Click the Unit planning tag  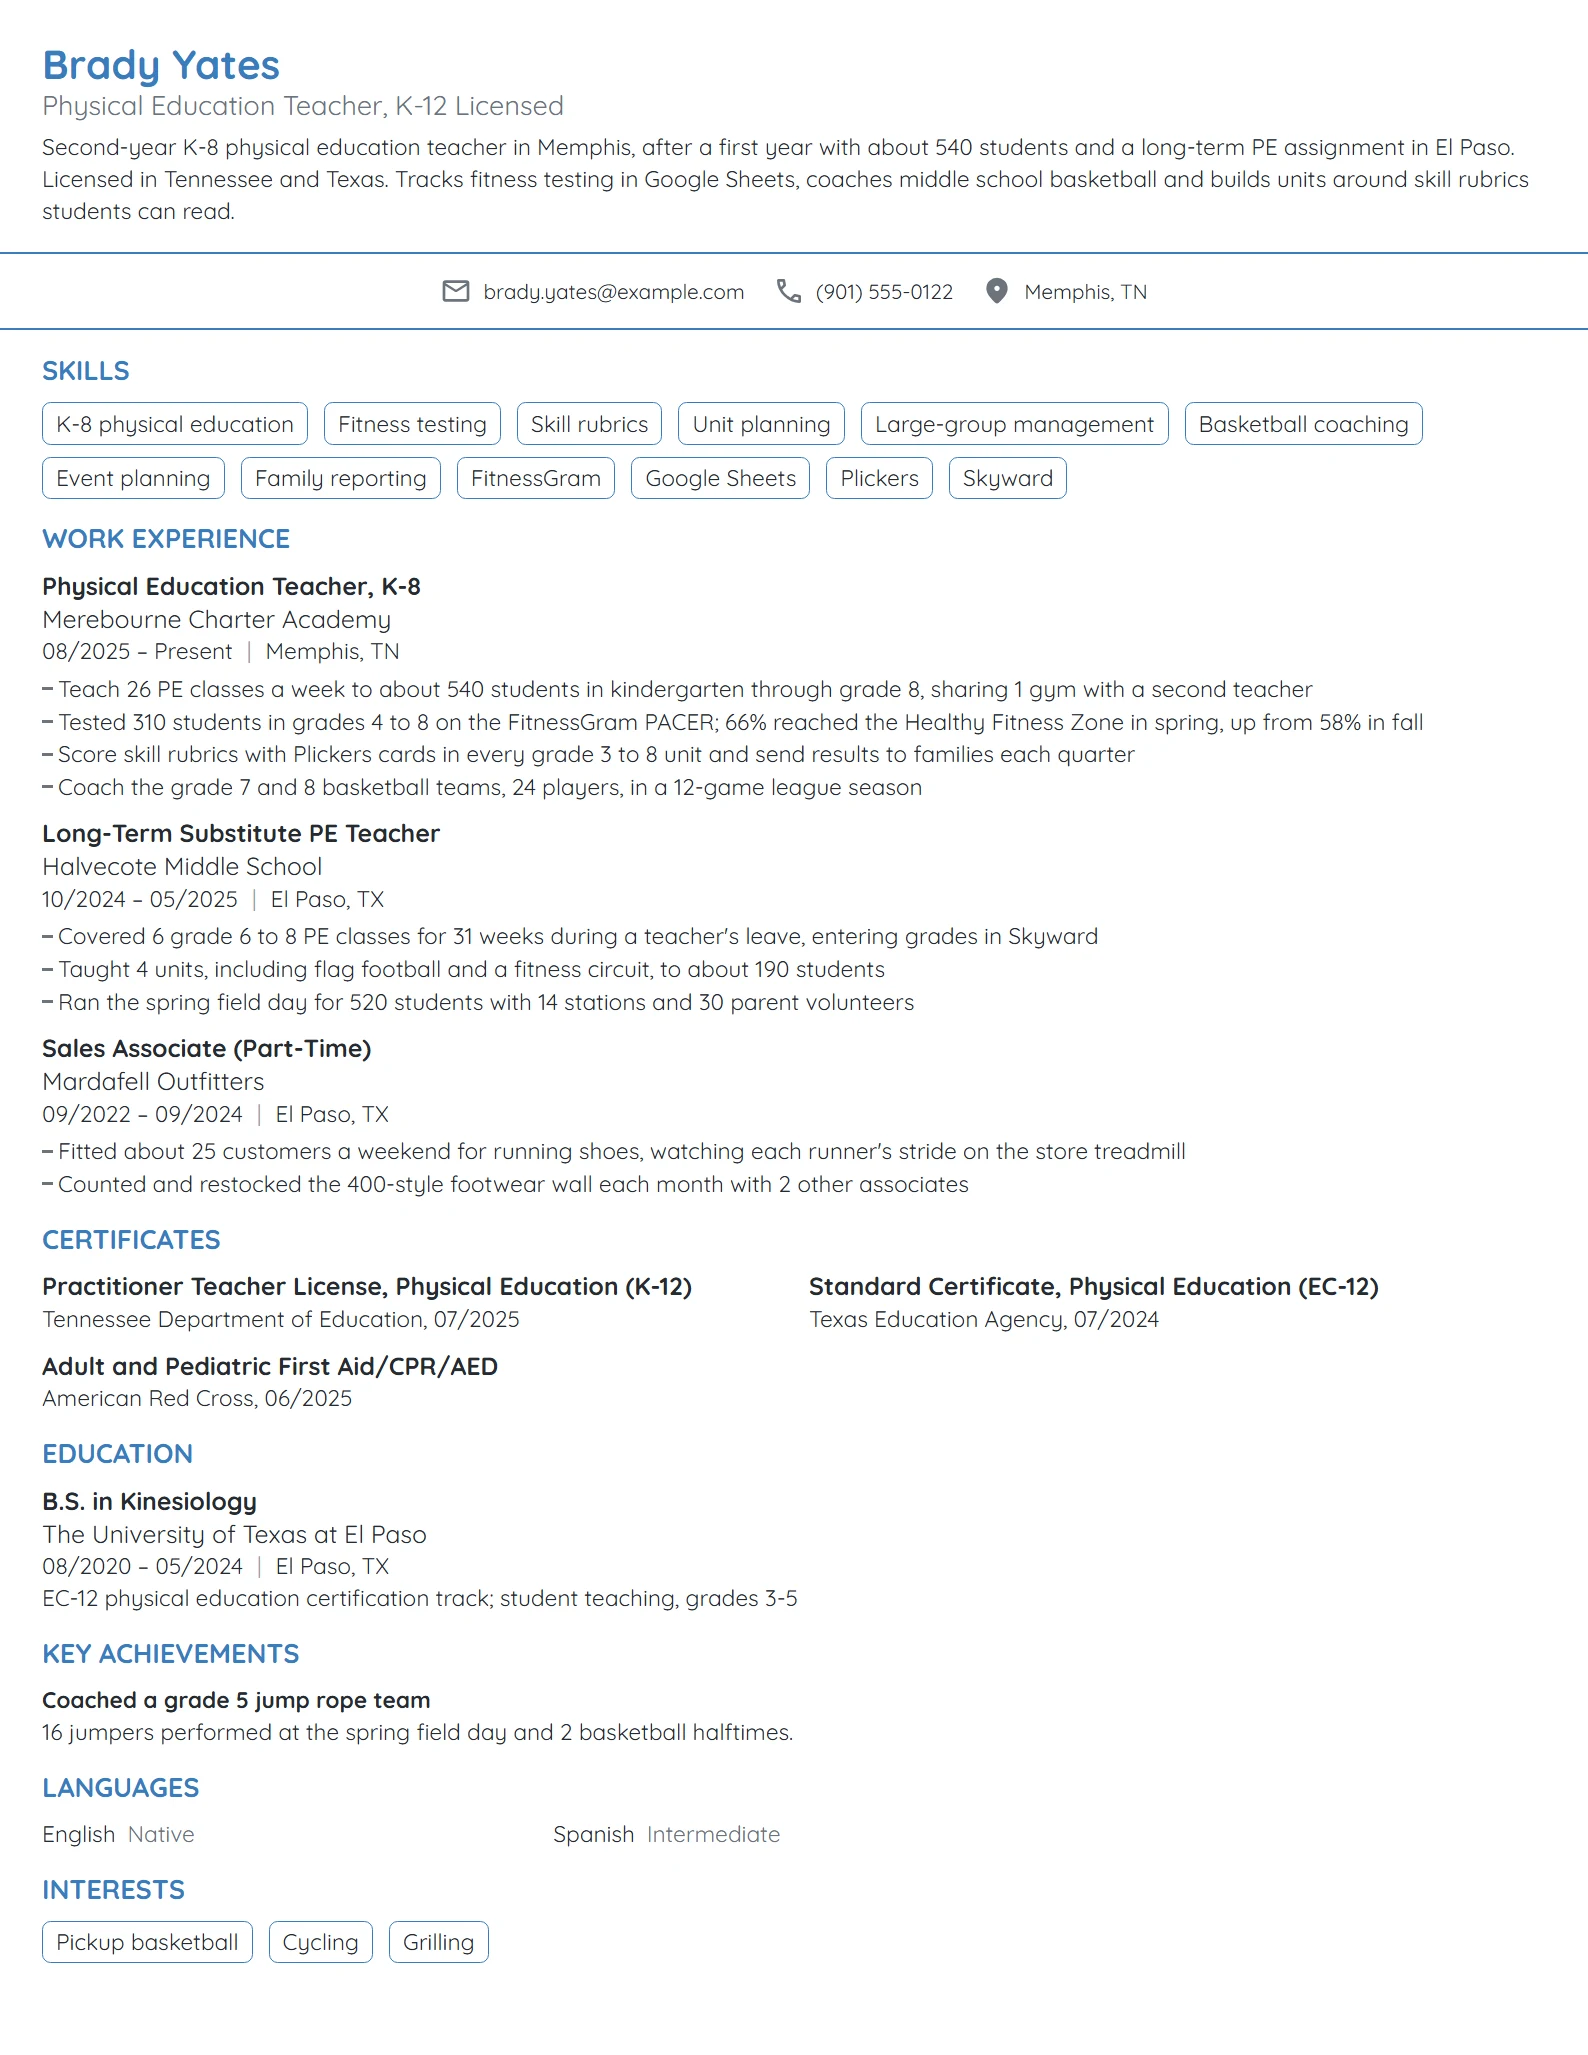[761, 424]
